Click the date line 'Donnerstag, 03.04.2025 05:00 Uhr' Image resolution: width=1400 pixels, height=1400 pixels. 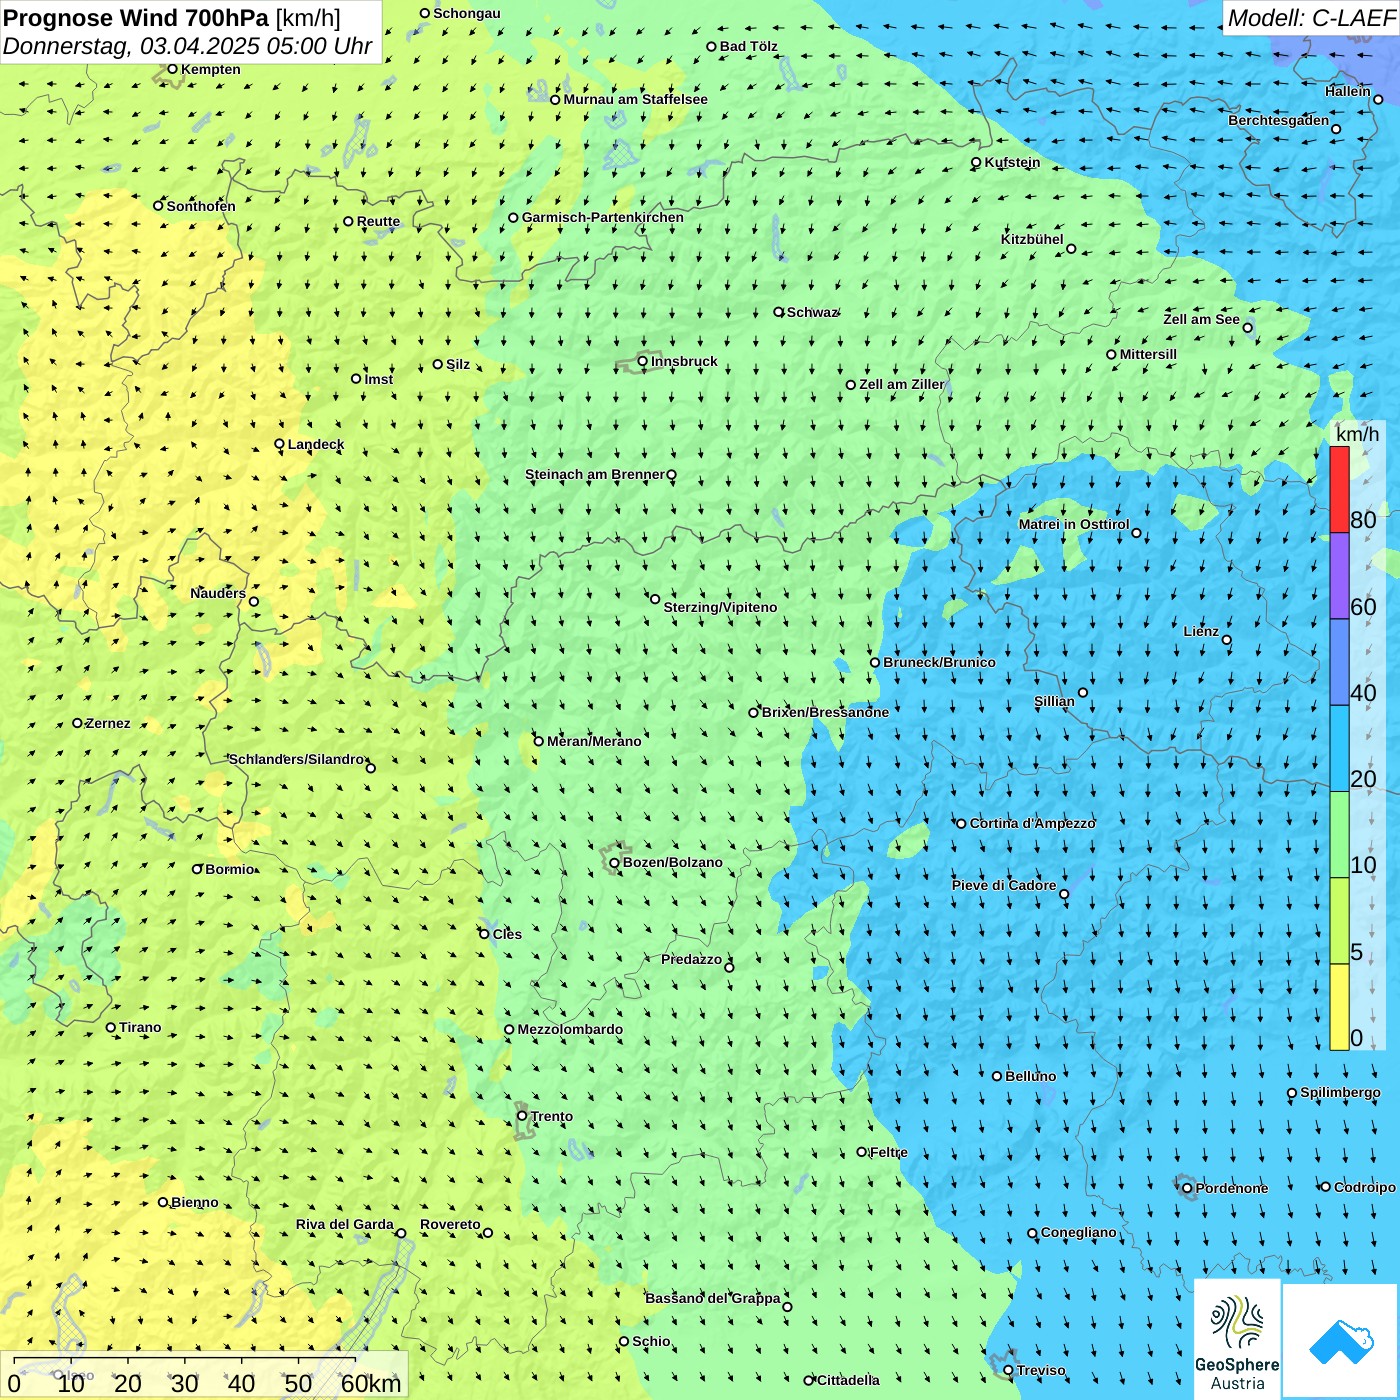(x=187, y=46)
